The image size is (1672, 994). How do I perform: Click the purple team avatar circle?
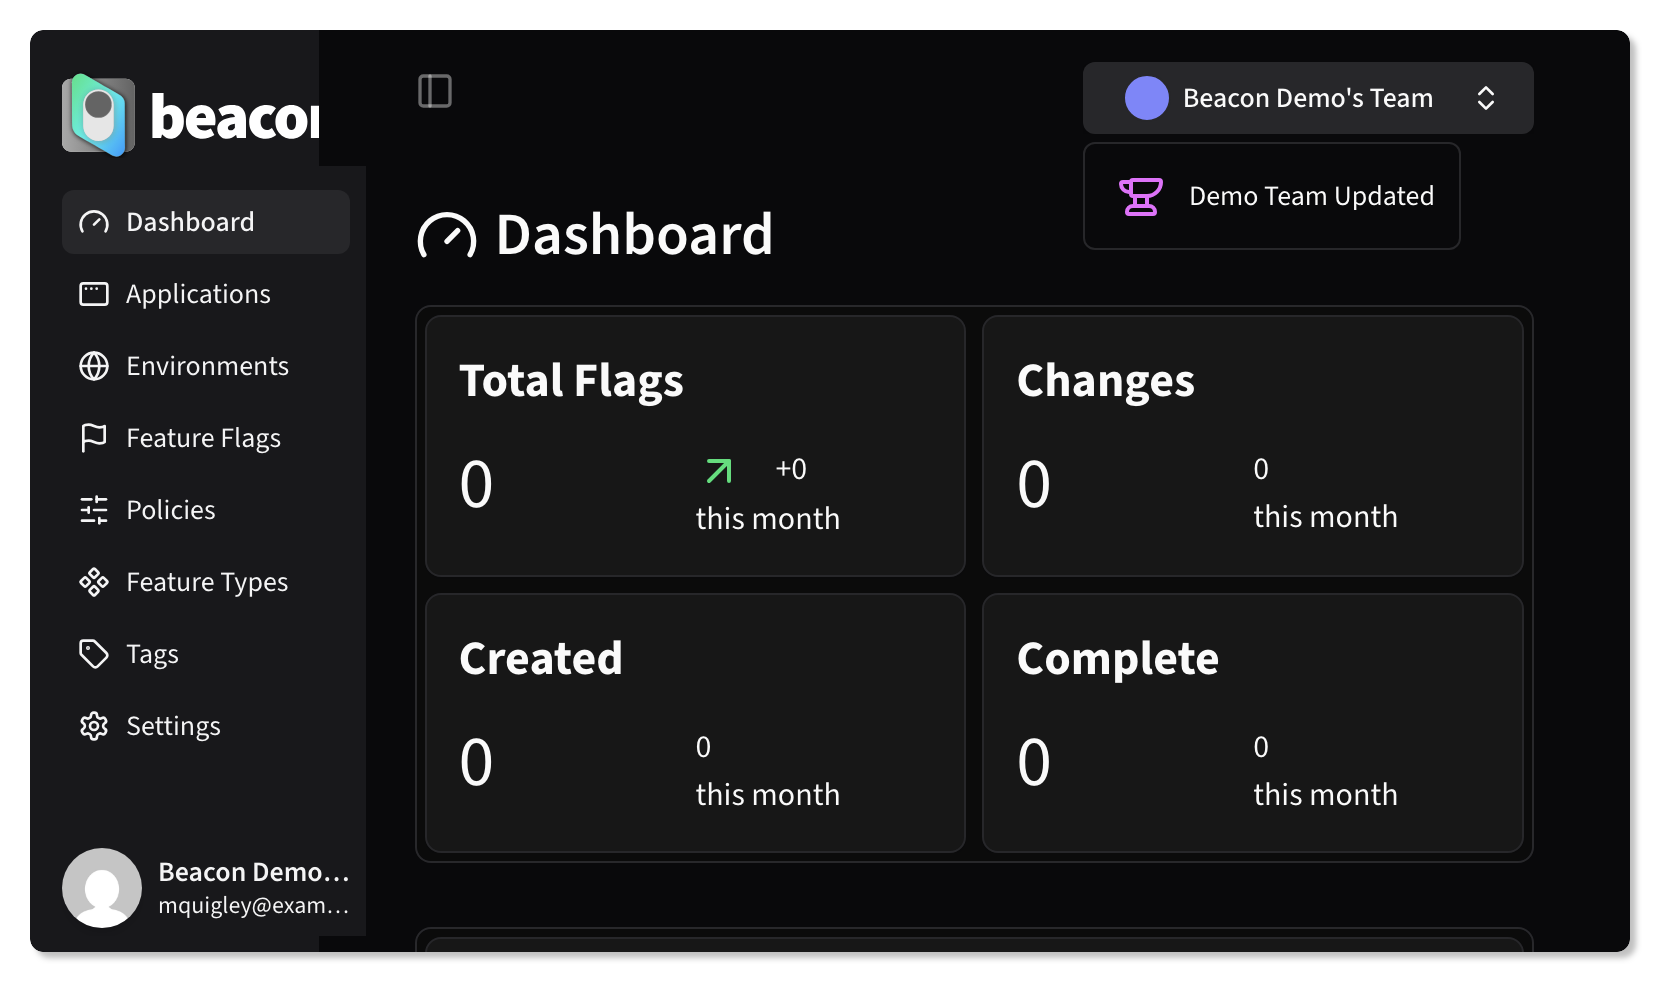point(1146,98)
